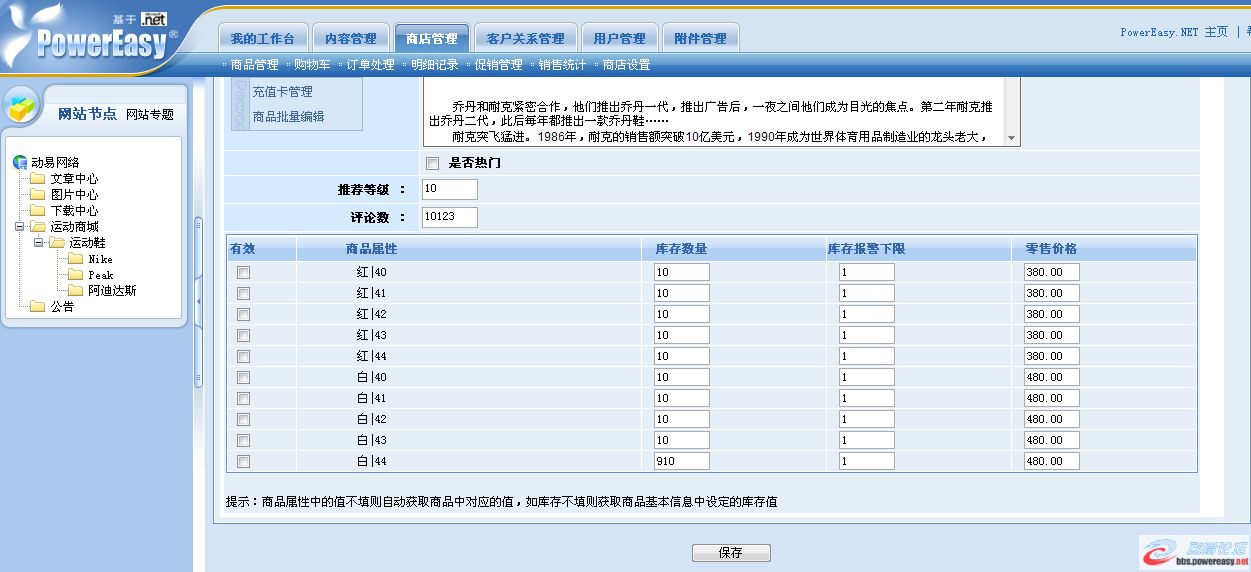
Task: Click the 文章中心 folder icon
Action: click(x=38, y=179)
